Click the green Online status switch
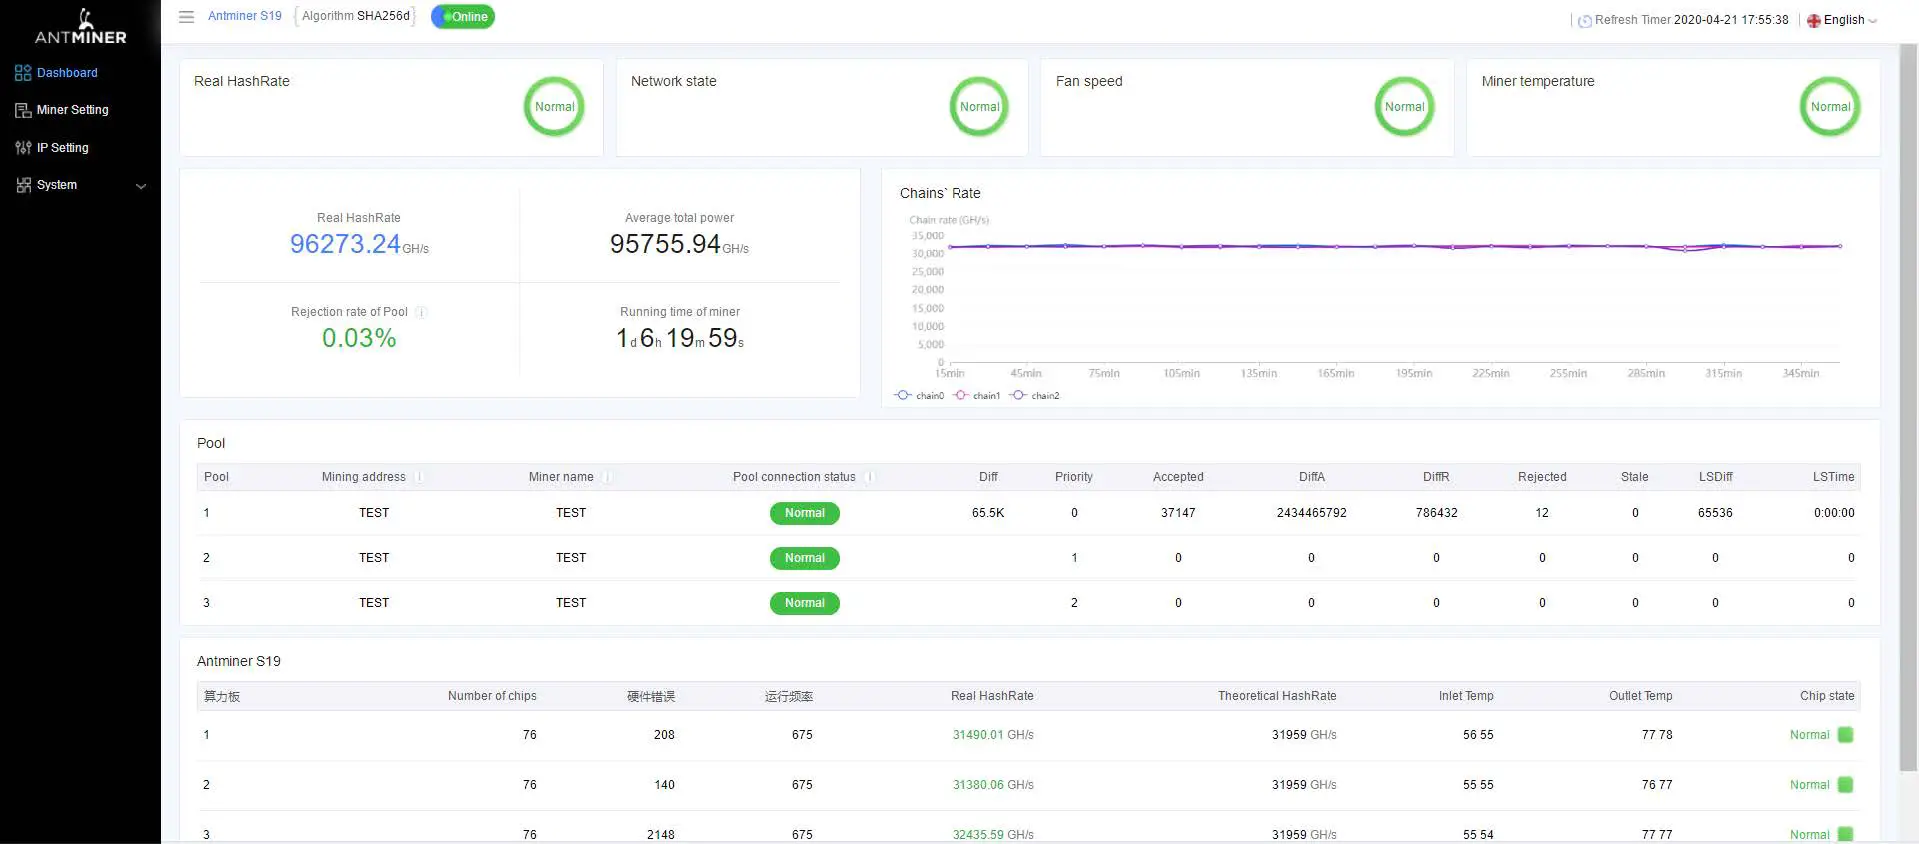 pos(462,17)
